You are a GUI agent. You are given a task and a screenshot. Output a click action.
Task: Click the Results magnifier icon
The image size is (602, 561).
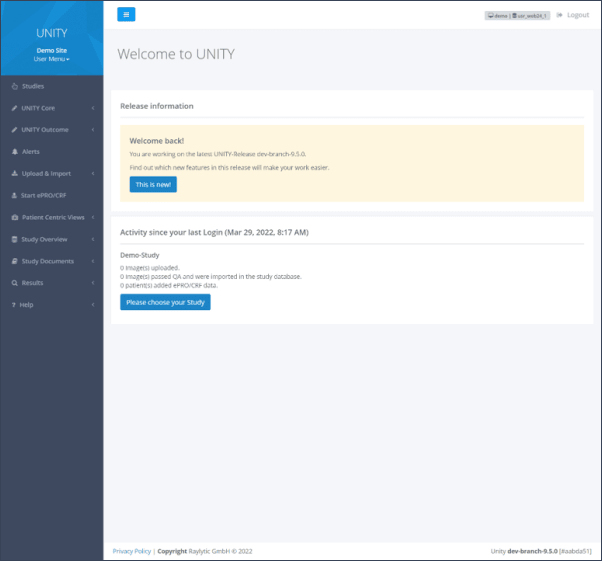coord(13,283)
